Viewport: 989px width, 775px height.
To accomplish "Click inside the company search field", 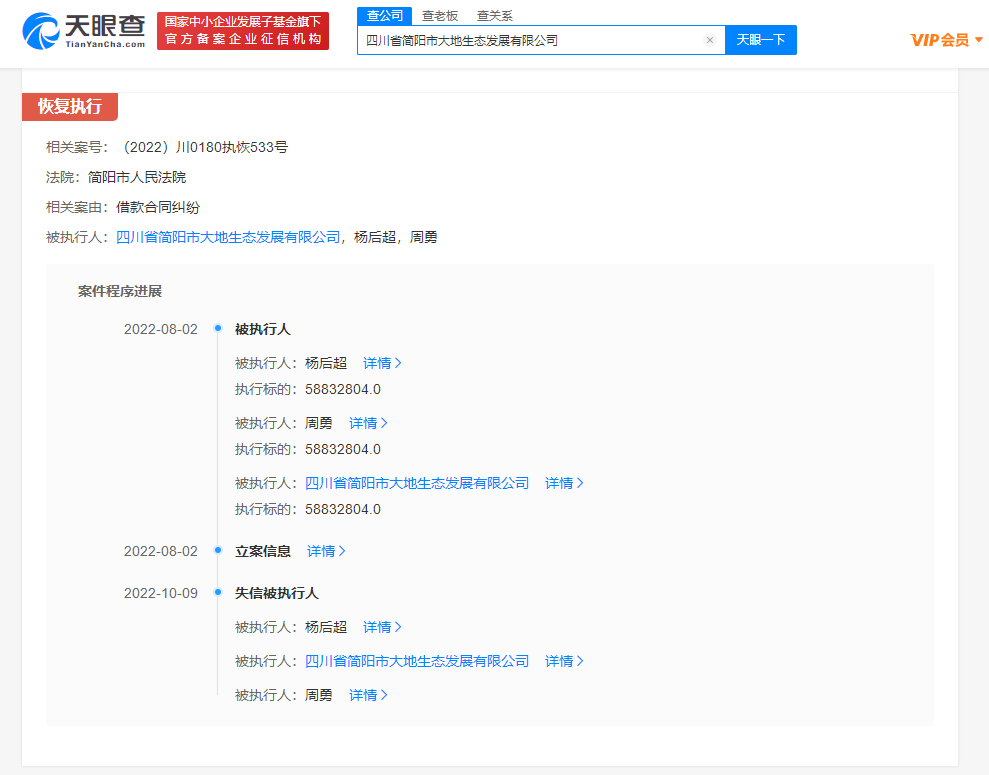I will [530, 40].
